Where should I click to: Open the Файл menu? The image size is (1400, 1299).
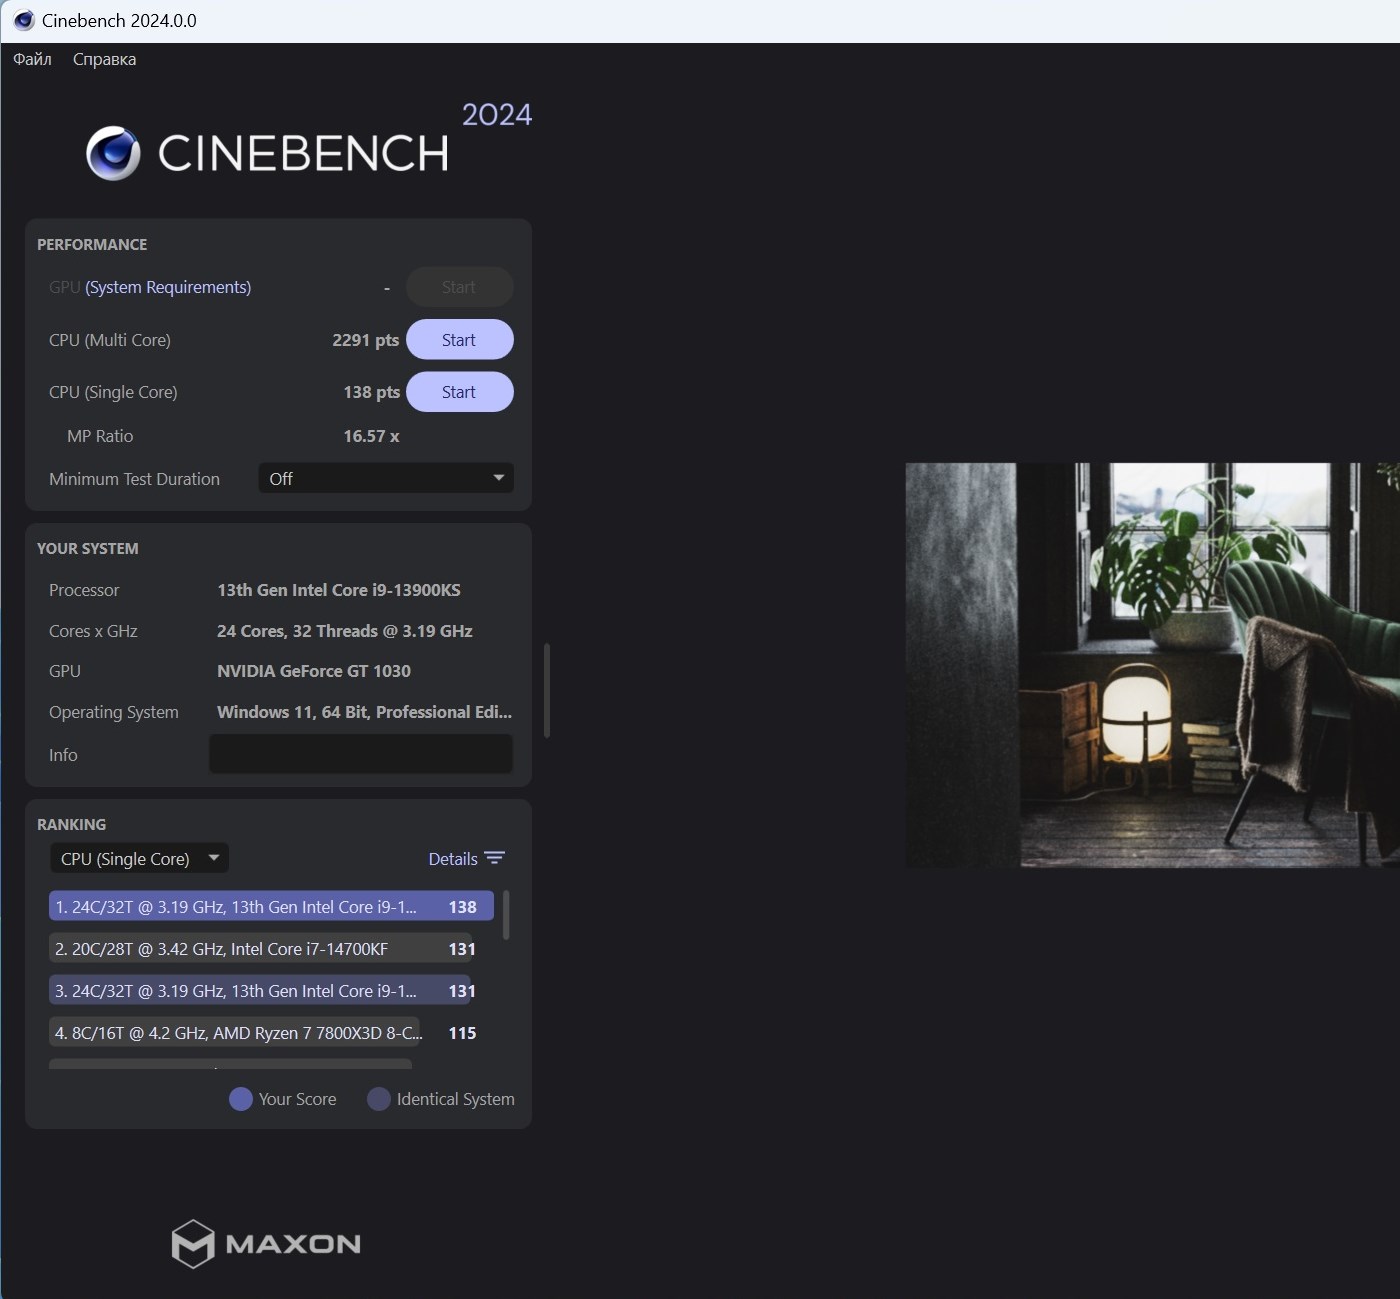click(32, 59)
